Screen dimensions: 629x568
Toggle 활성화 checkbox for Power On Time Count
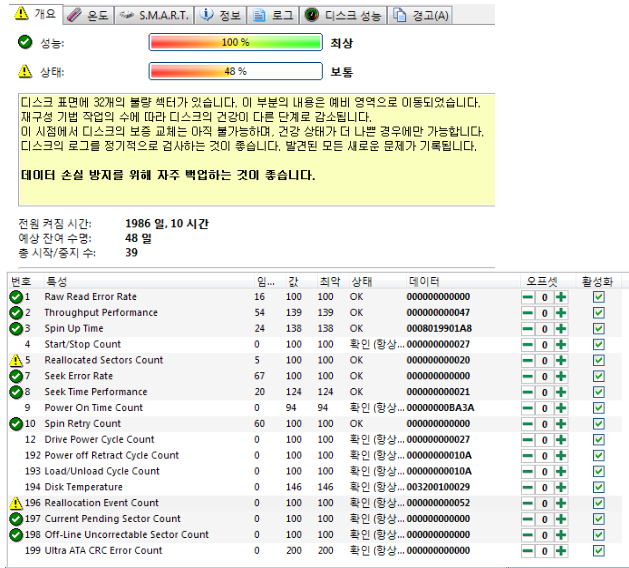599,408
